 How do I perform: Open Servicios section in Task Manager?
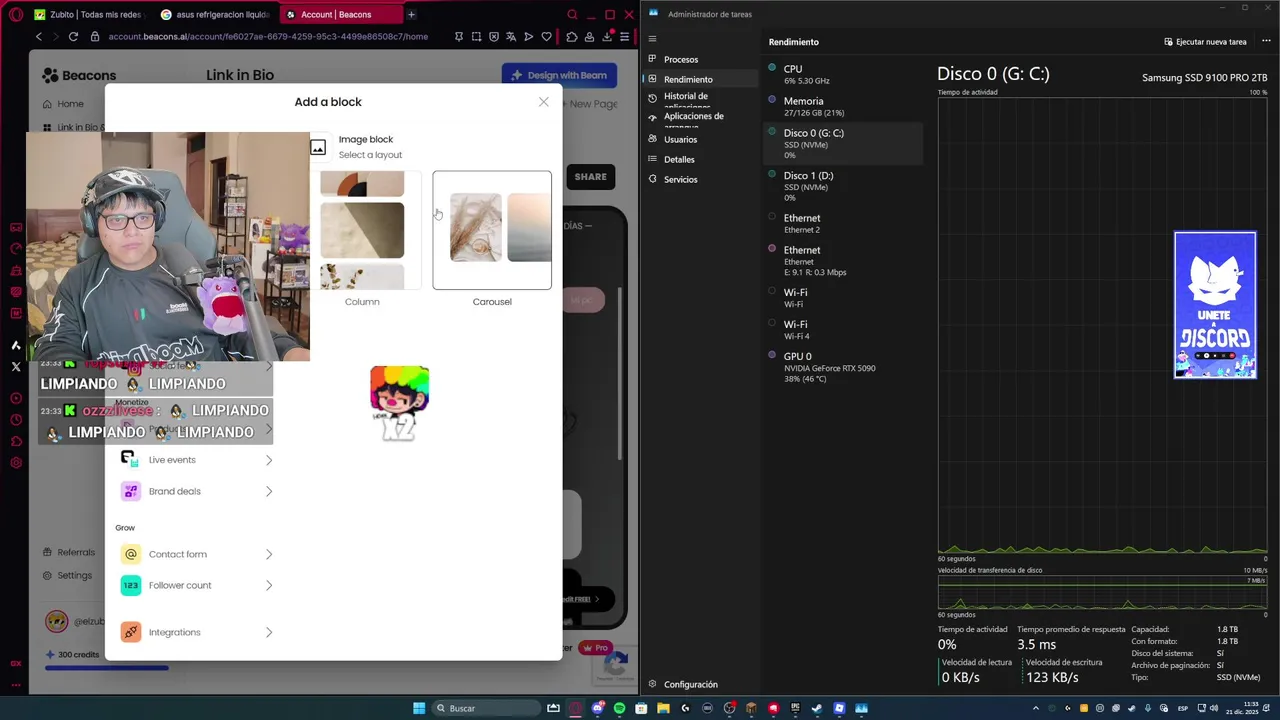[x=702, y=179]
